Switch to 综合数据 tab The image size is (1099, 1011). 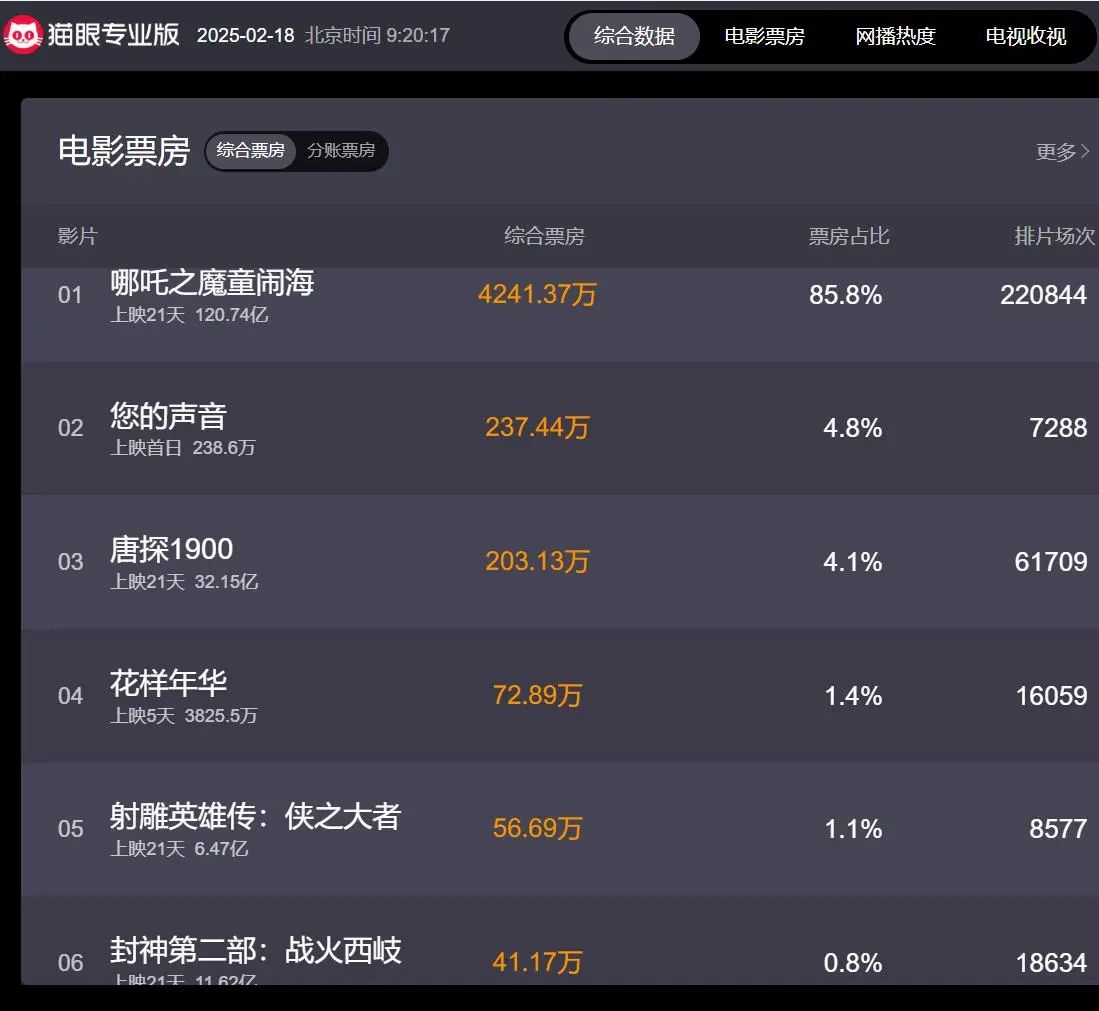(x=634, y=37)
